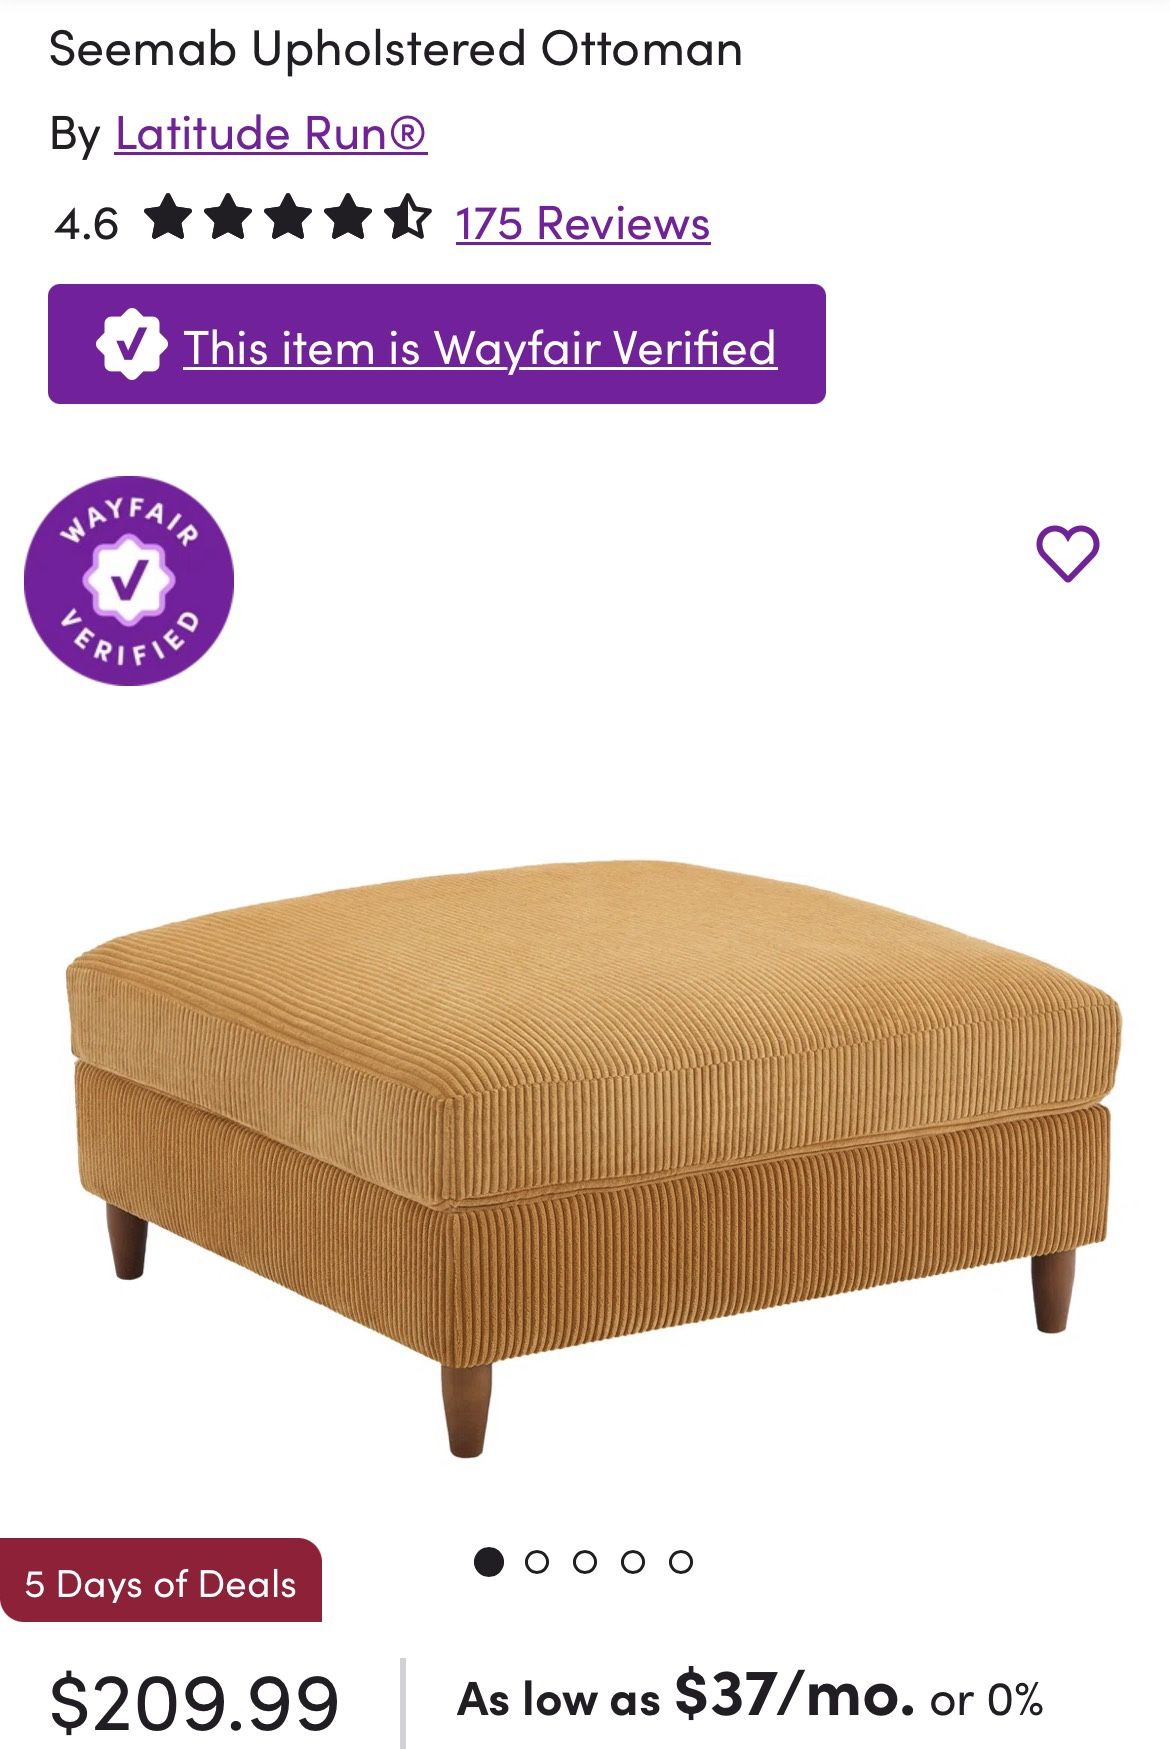Viewport: 1170px width, 1749px height.
Task: Select the fourth image carousel dot
Action: tap(633, 1561)
